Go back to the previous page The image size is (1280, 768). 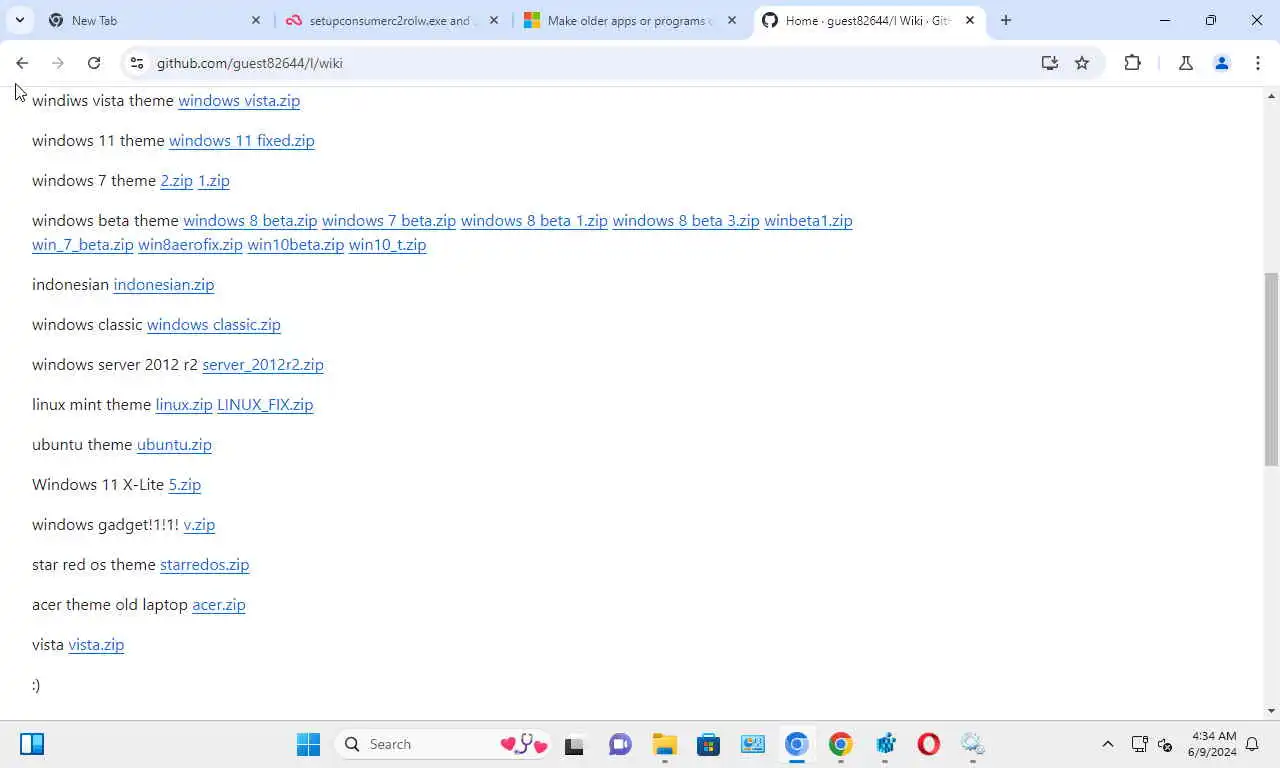(22, 63)
